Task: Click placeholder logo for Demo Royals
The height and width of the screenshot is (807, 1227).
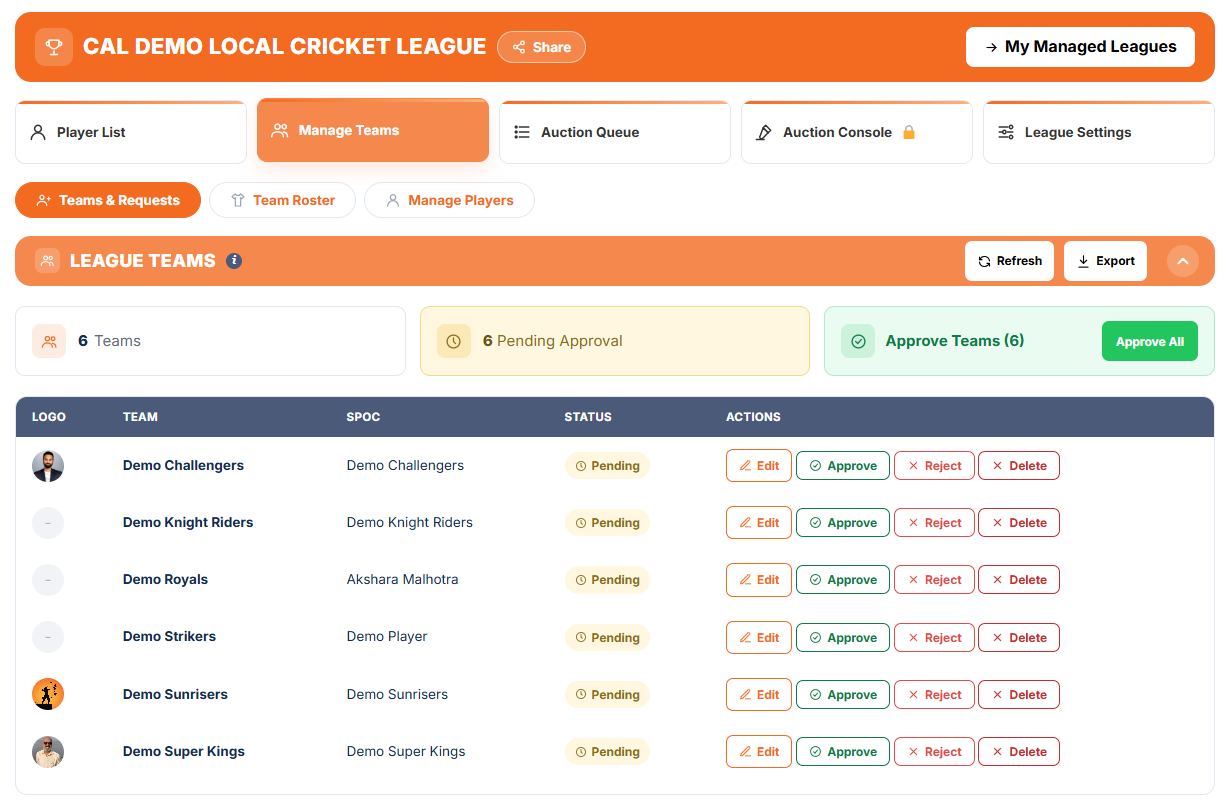Action: tap(48, 580)
